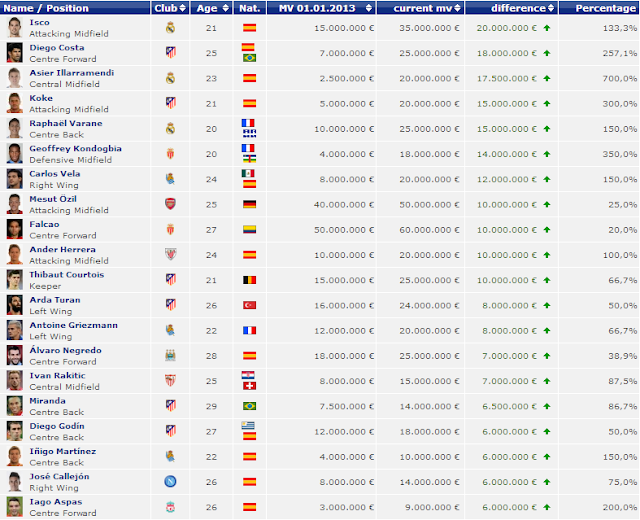640x520 pixels.
Task: Click Real Sociedad crest in Carlos Vela row
Action: point(170,179)
